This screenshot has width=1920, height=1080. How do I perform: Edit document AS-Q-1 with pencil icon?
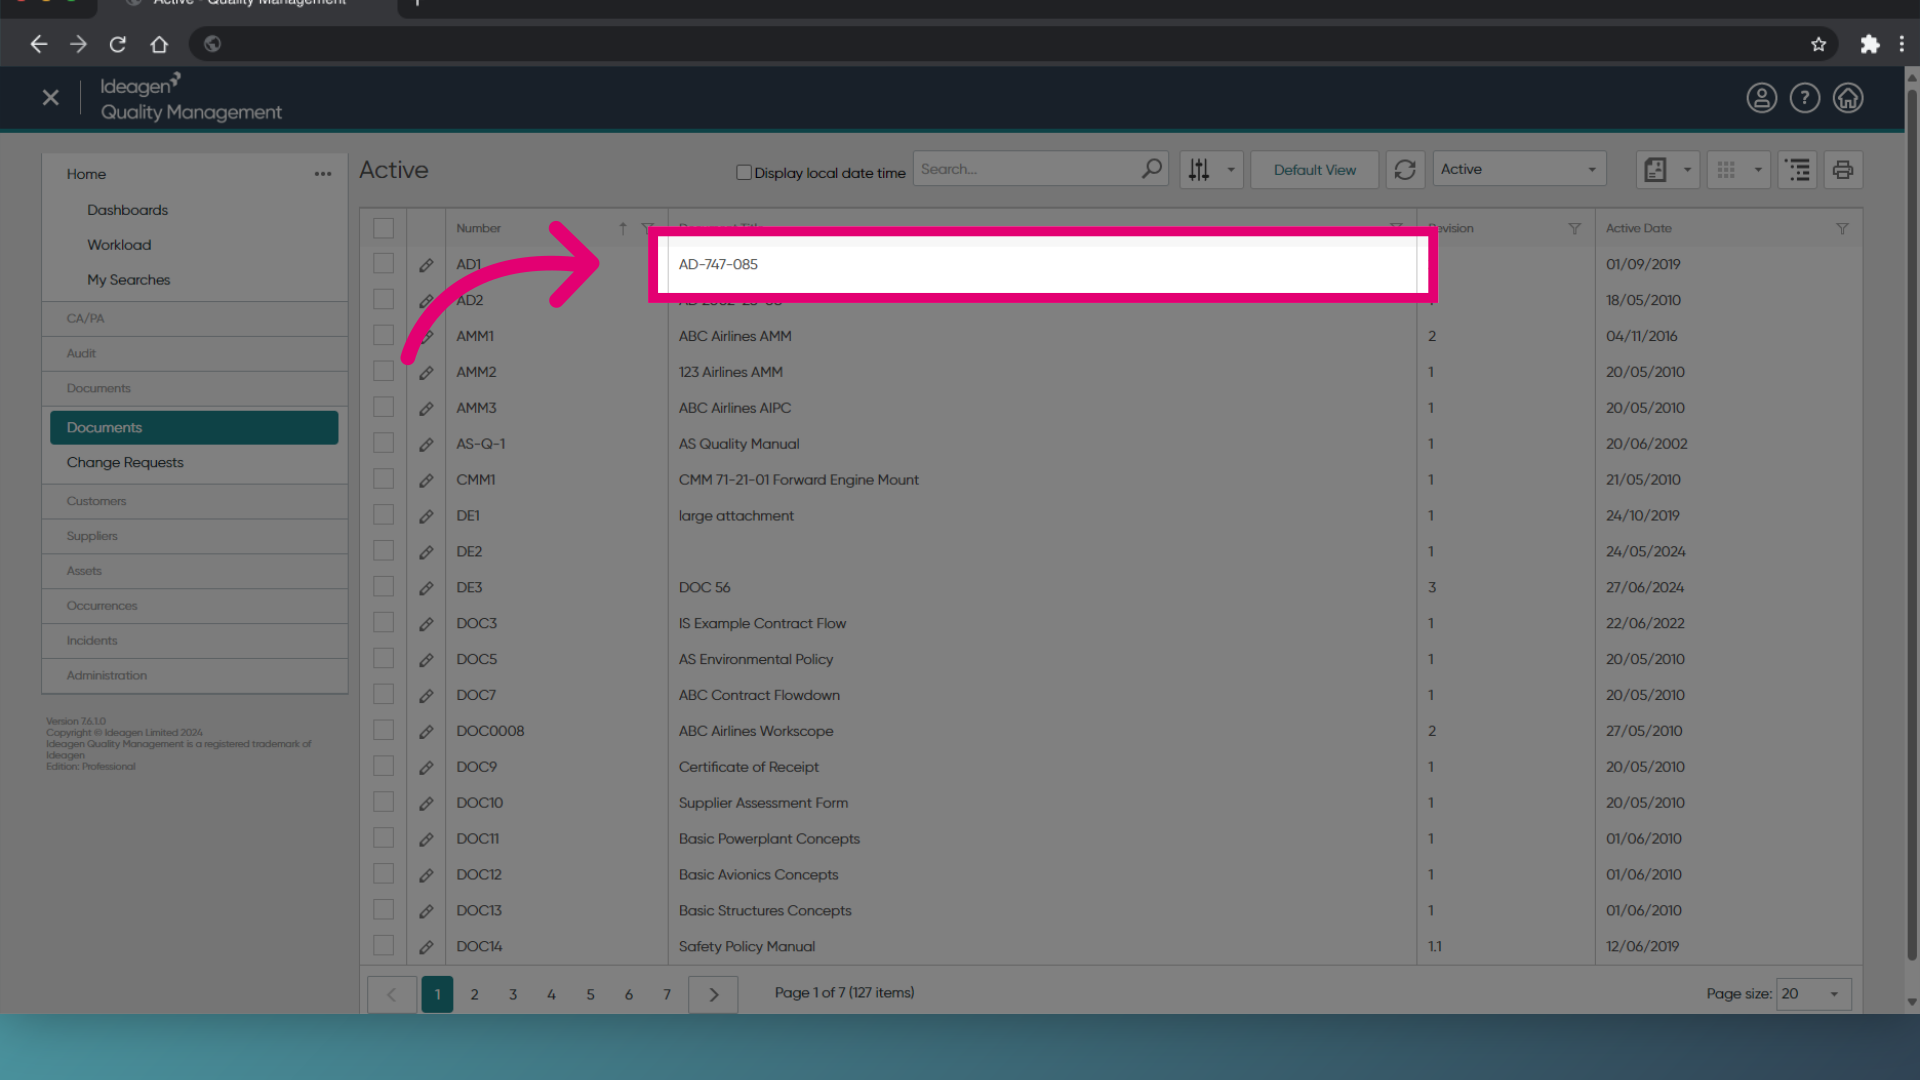click(426, 445)
